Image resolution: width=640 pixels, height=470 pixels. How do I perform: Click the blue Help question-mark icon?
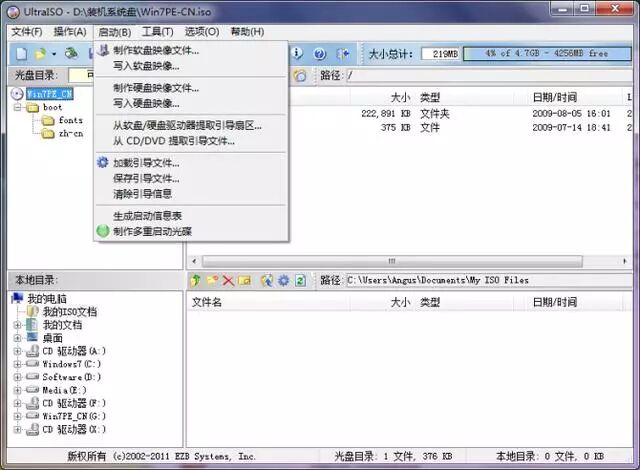pos(320,53)
